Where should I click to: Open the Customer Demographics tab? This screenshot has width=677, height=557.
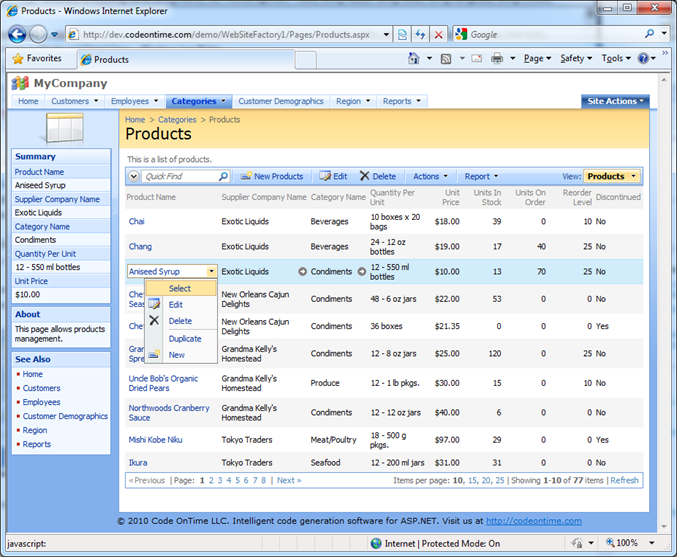[281, 101]
